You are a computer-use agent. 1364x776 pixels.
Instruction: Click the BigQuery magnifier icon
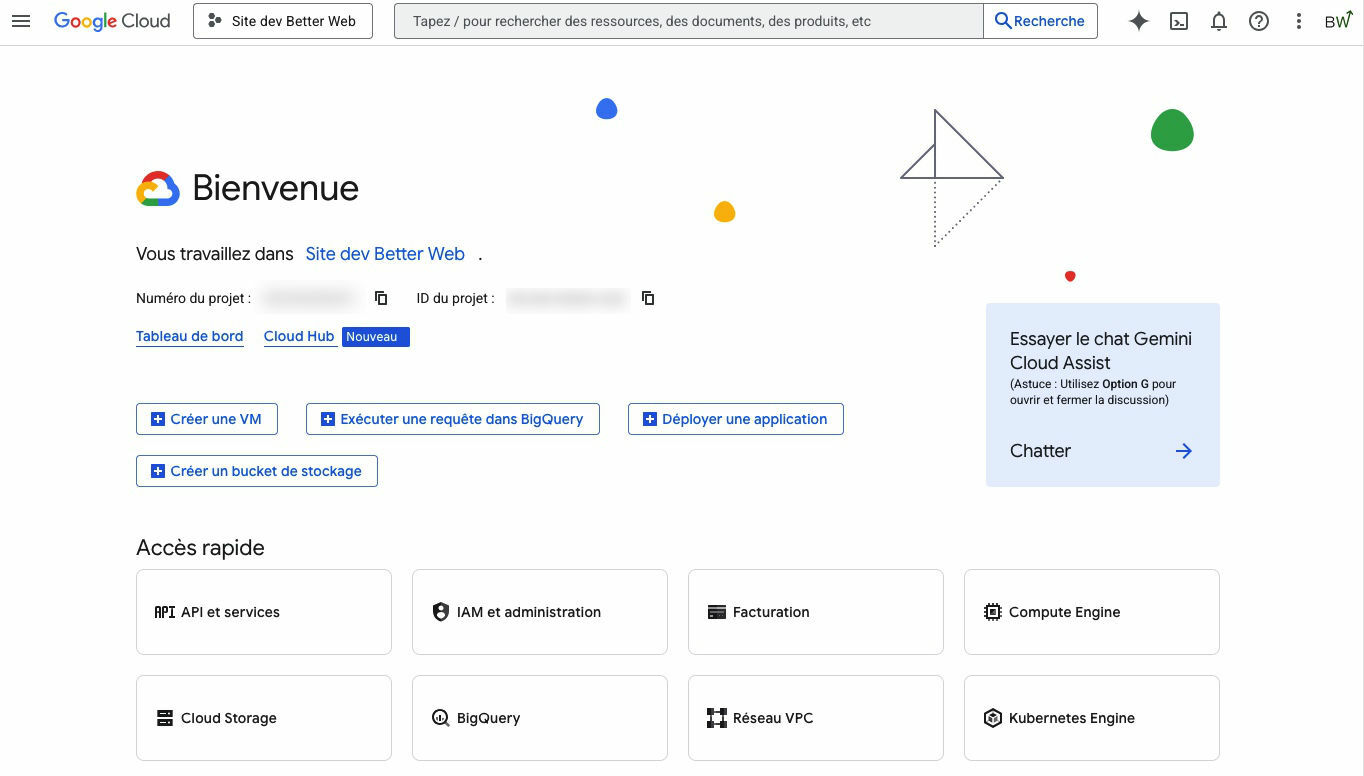pyautogui.click(x=441, y=718)
